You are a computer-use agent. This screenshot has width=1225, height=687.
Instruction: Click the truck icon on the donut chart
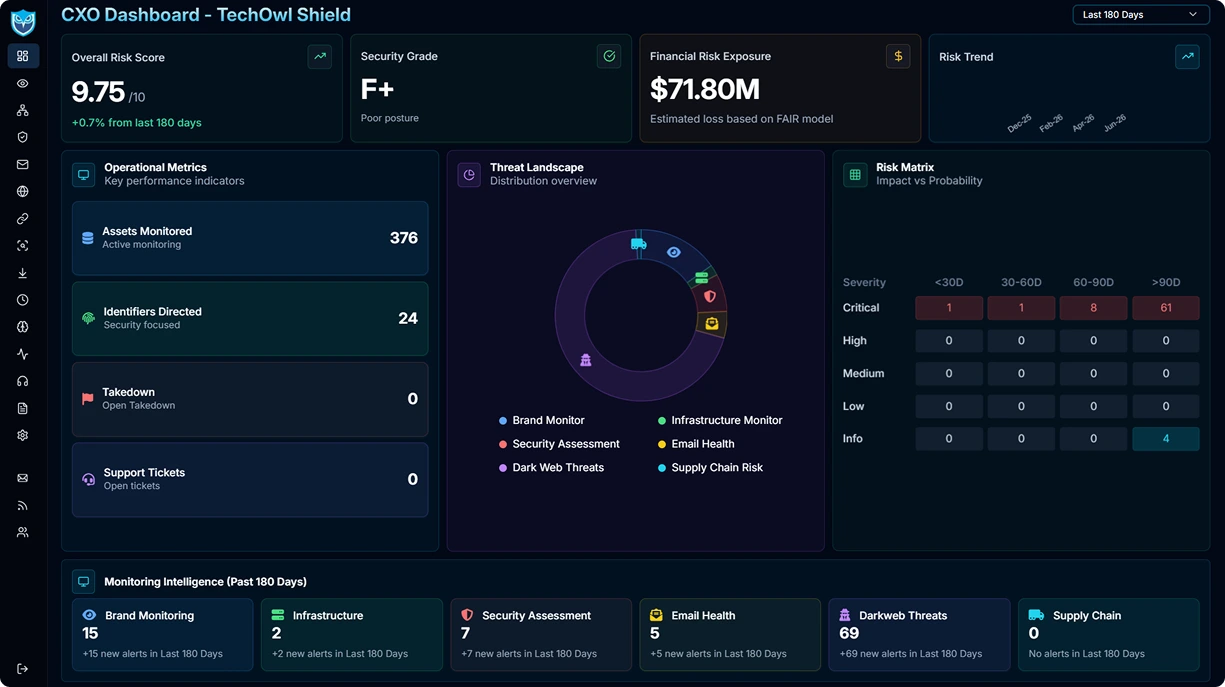click(638, 244)
